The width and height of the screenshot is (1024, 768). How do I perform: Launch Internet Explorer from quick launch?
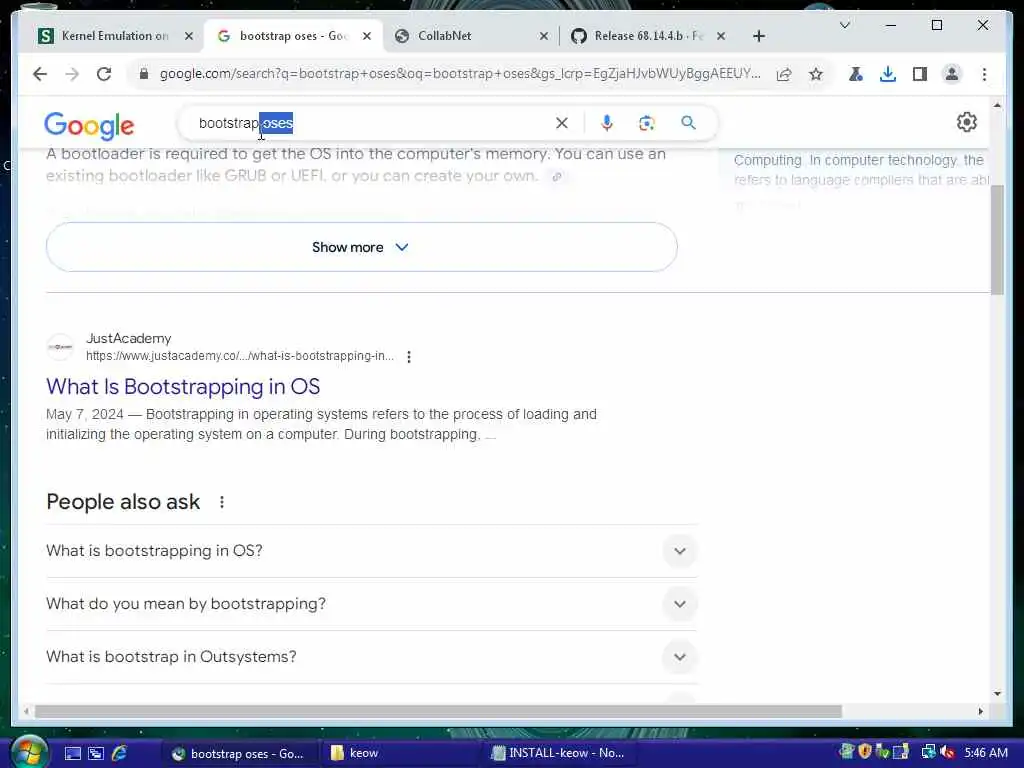(x=120, y=753)
